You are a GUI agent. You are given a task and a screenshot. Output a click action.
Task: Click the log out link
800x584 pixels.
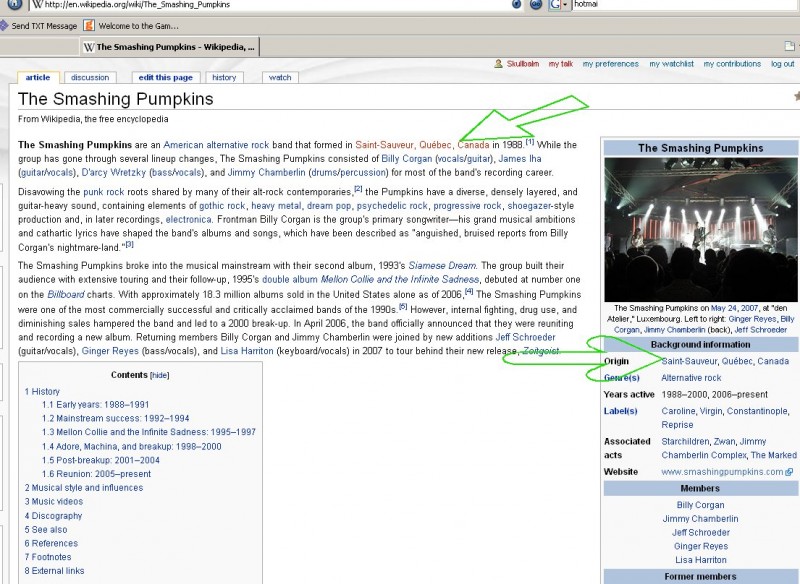[x=783, y=64]
